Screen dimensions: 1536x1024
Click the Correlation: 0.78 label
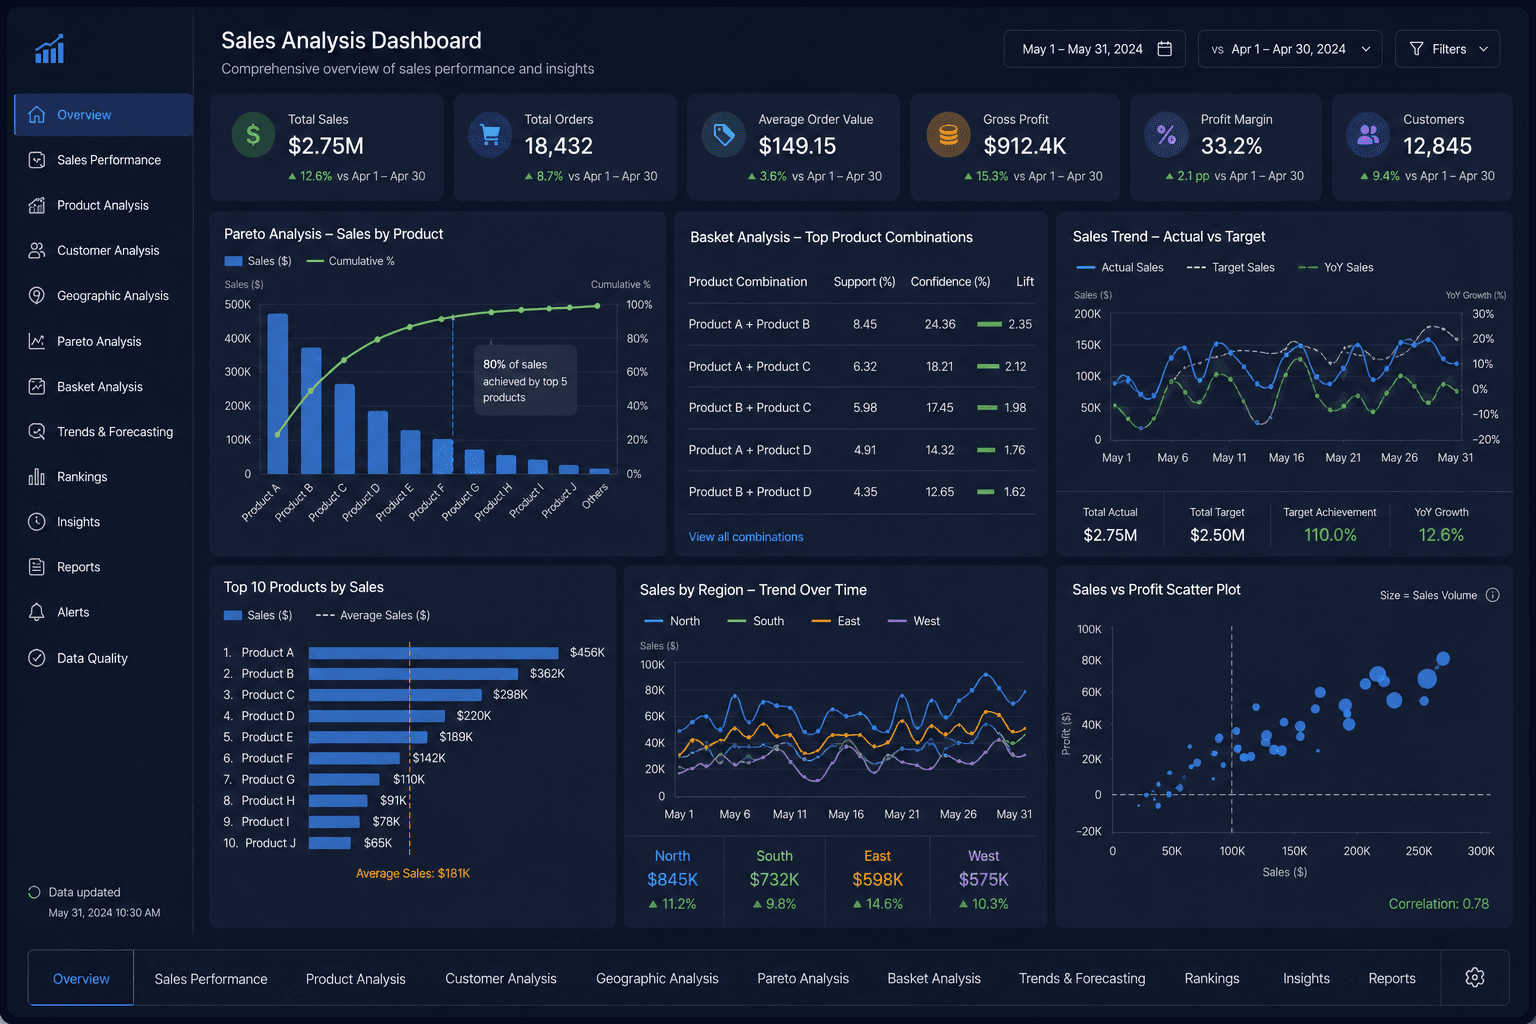coord(1438,904)
